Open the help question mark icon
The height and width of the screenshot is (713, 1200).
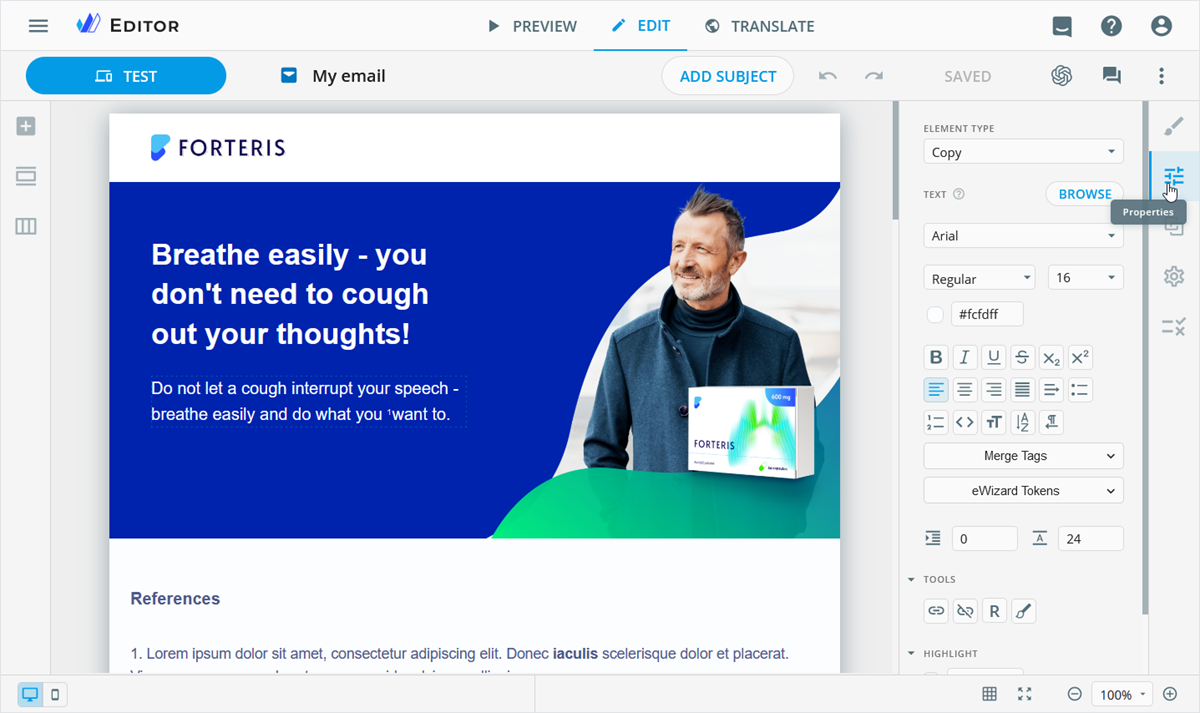1111,26
